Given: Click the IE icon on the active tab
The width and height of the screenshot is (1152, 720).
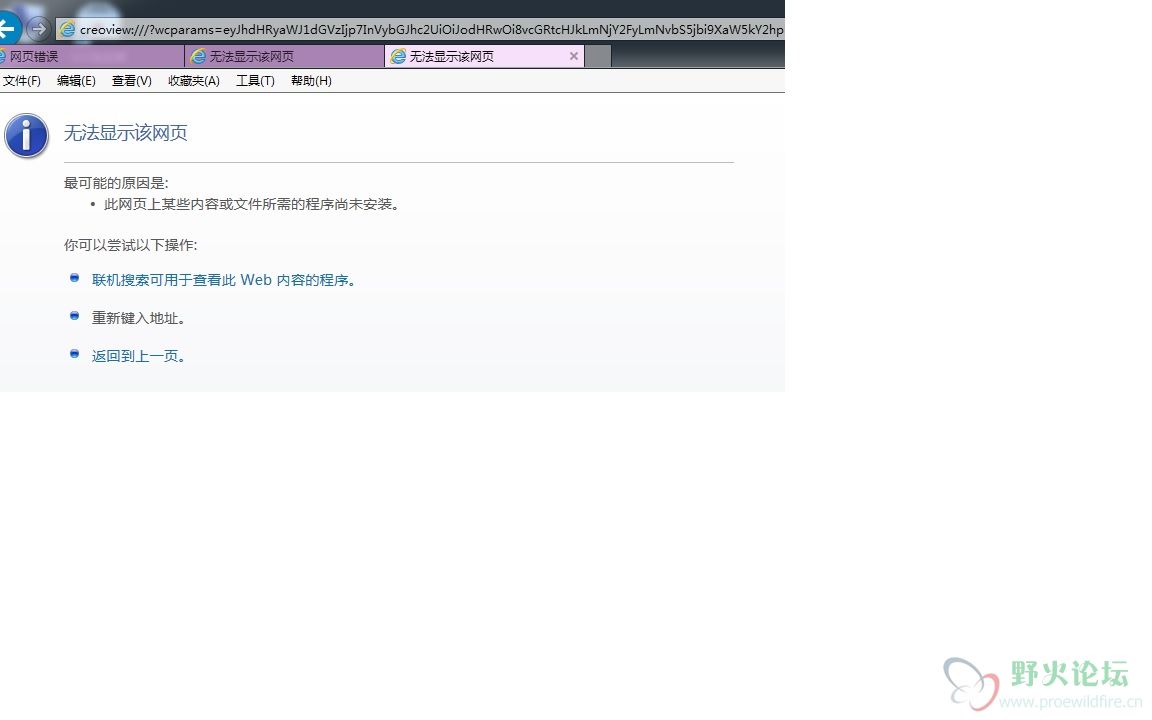Looking at the screenshot, I should (397, 57).
